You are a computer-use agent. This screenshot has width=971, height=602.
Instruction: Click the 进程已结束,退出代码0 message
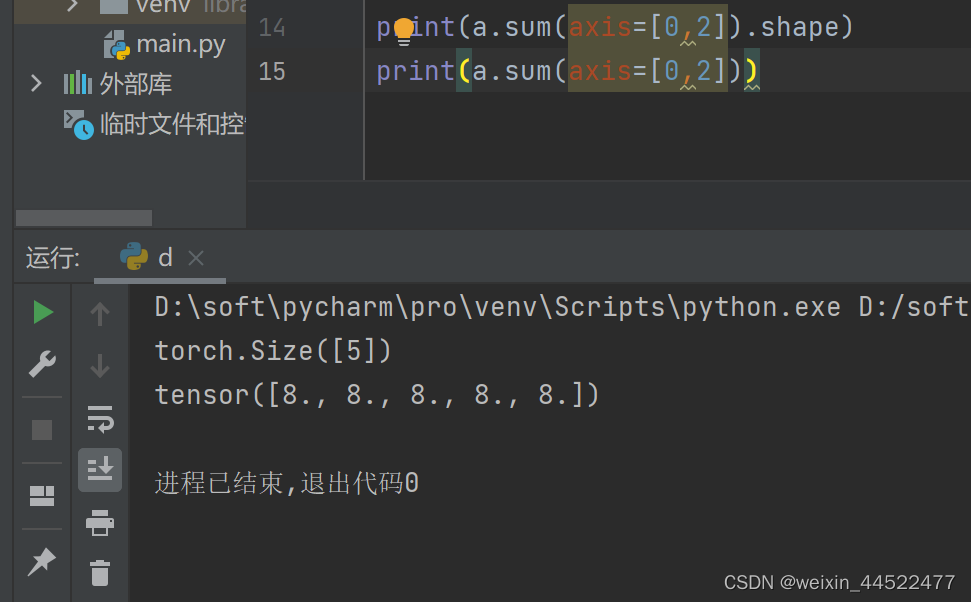click(x=287, y=483)
